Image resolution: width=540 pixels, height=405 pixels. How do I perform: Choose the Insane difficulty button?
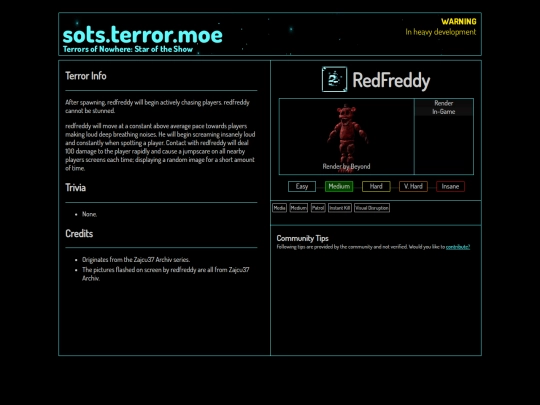450,186
